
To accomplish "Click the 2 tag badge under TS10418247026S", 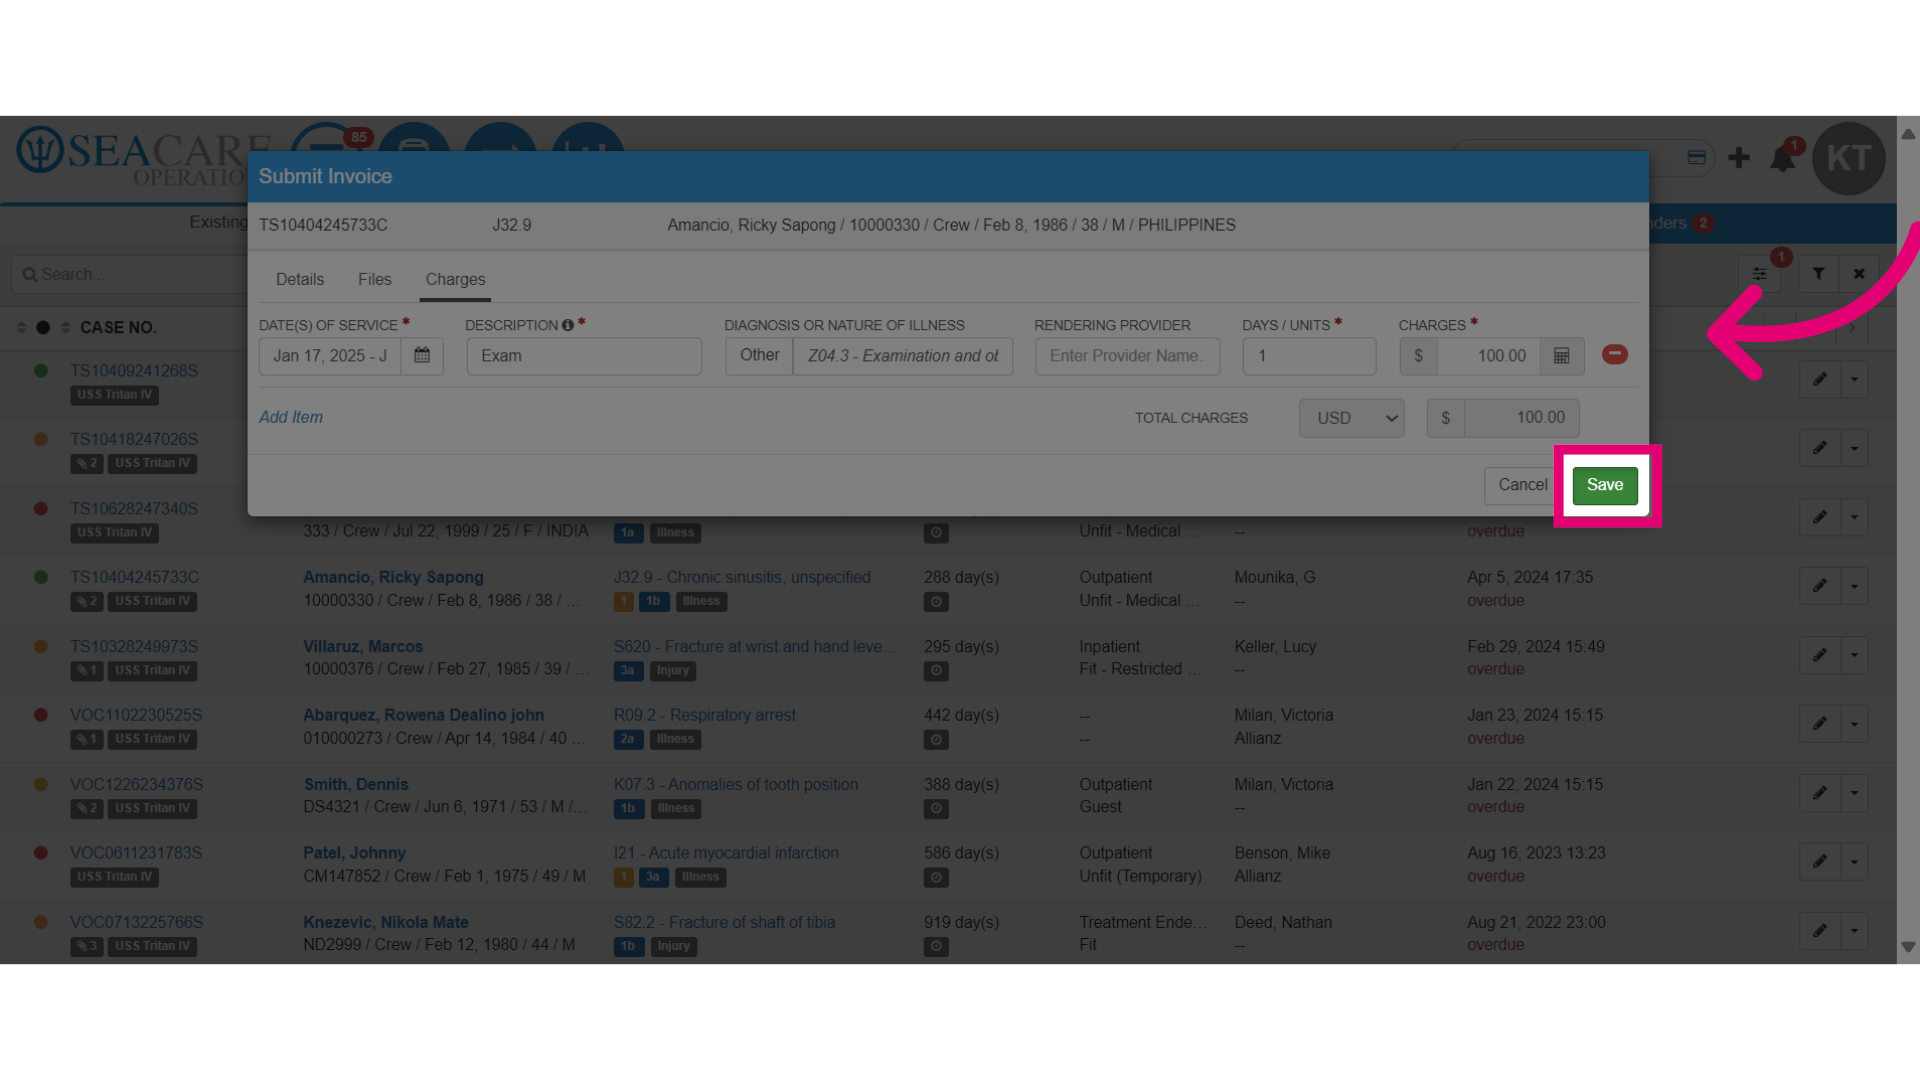I will click(87, 464).
